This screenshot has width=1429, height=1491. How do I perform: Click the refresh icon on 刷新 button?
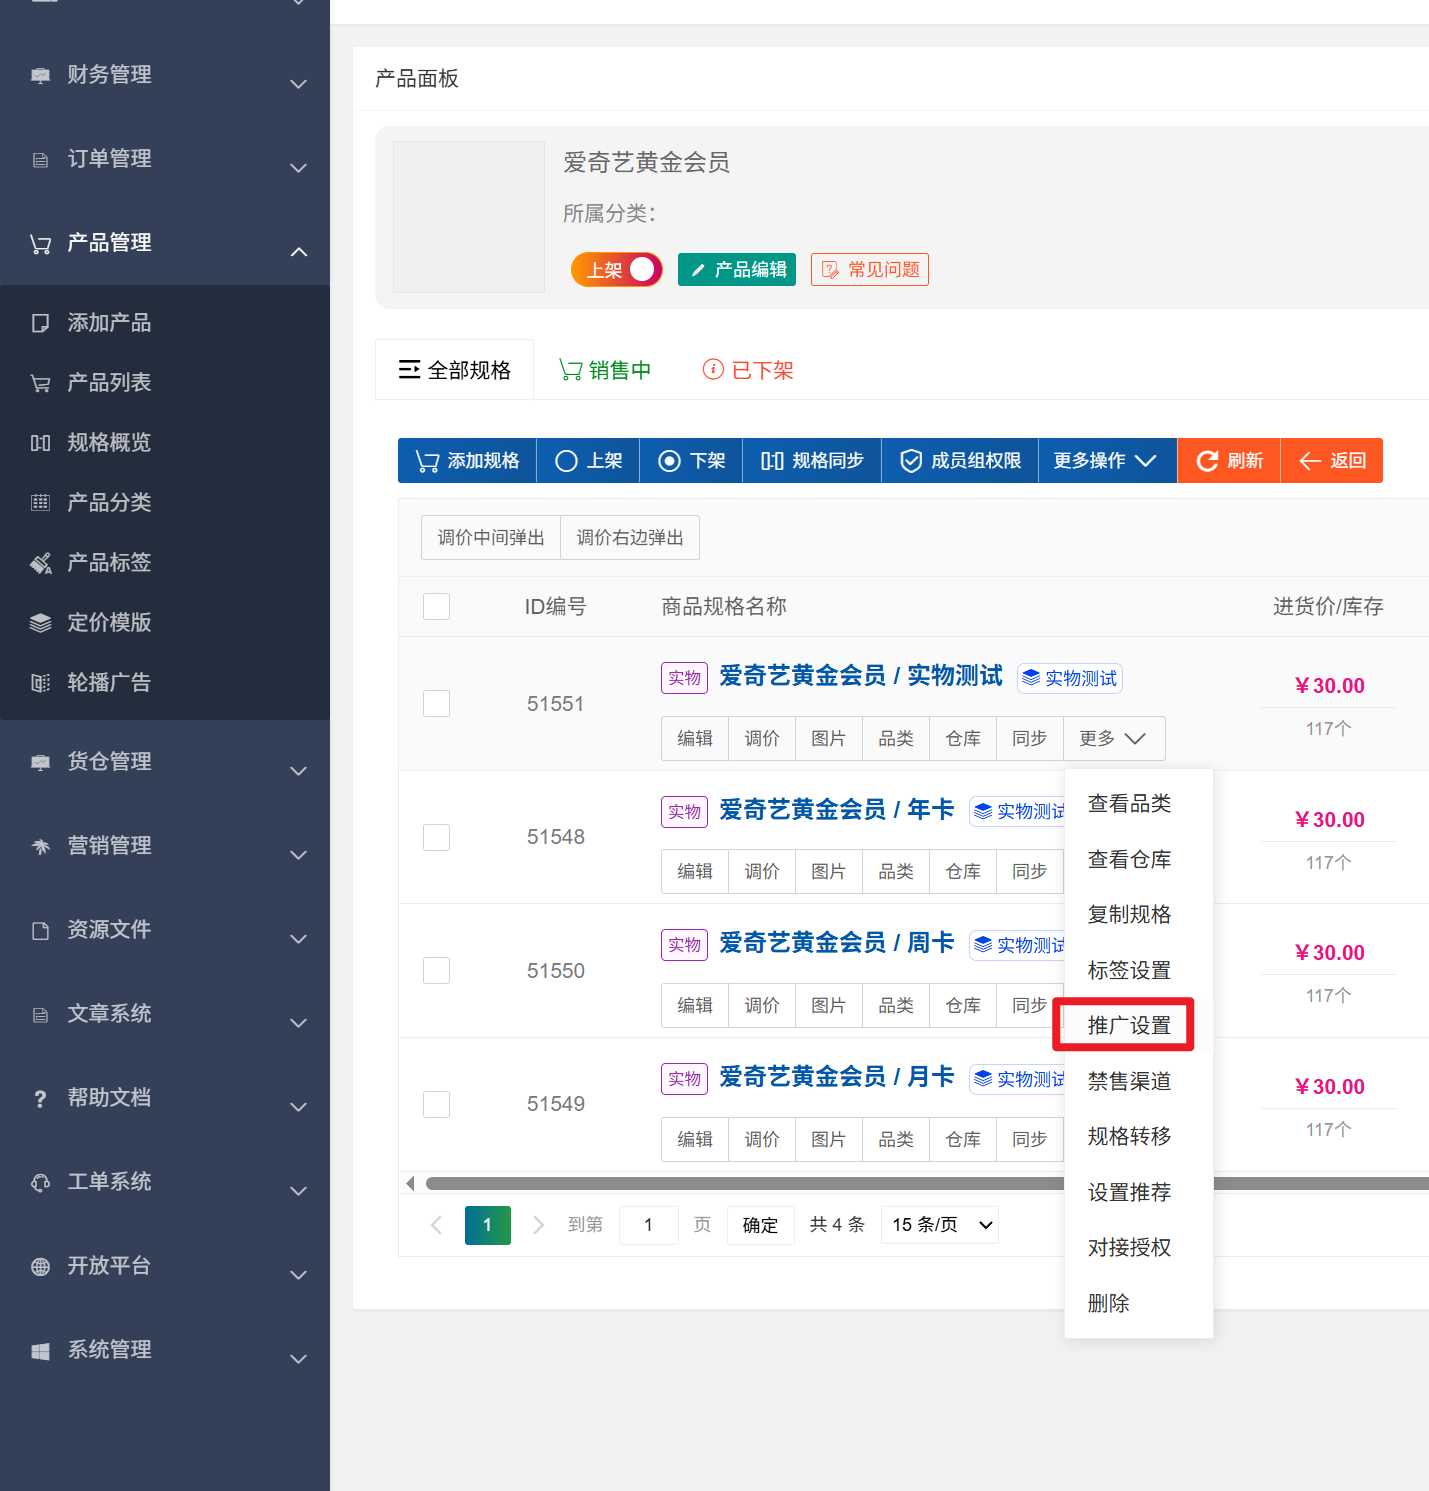pos(1207,461)
